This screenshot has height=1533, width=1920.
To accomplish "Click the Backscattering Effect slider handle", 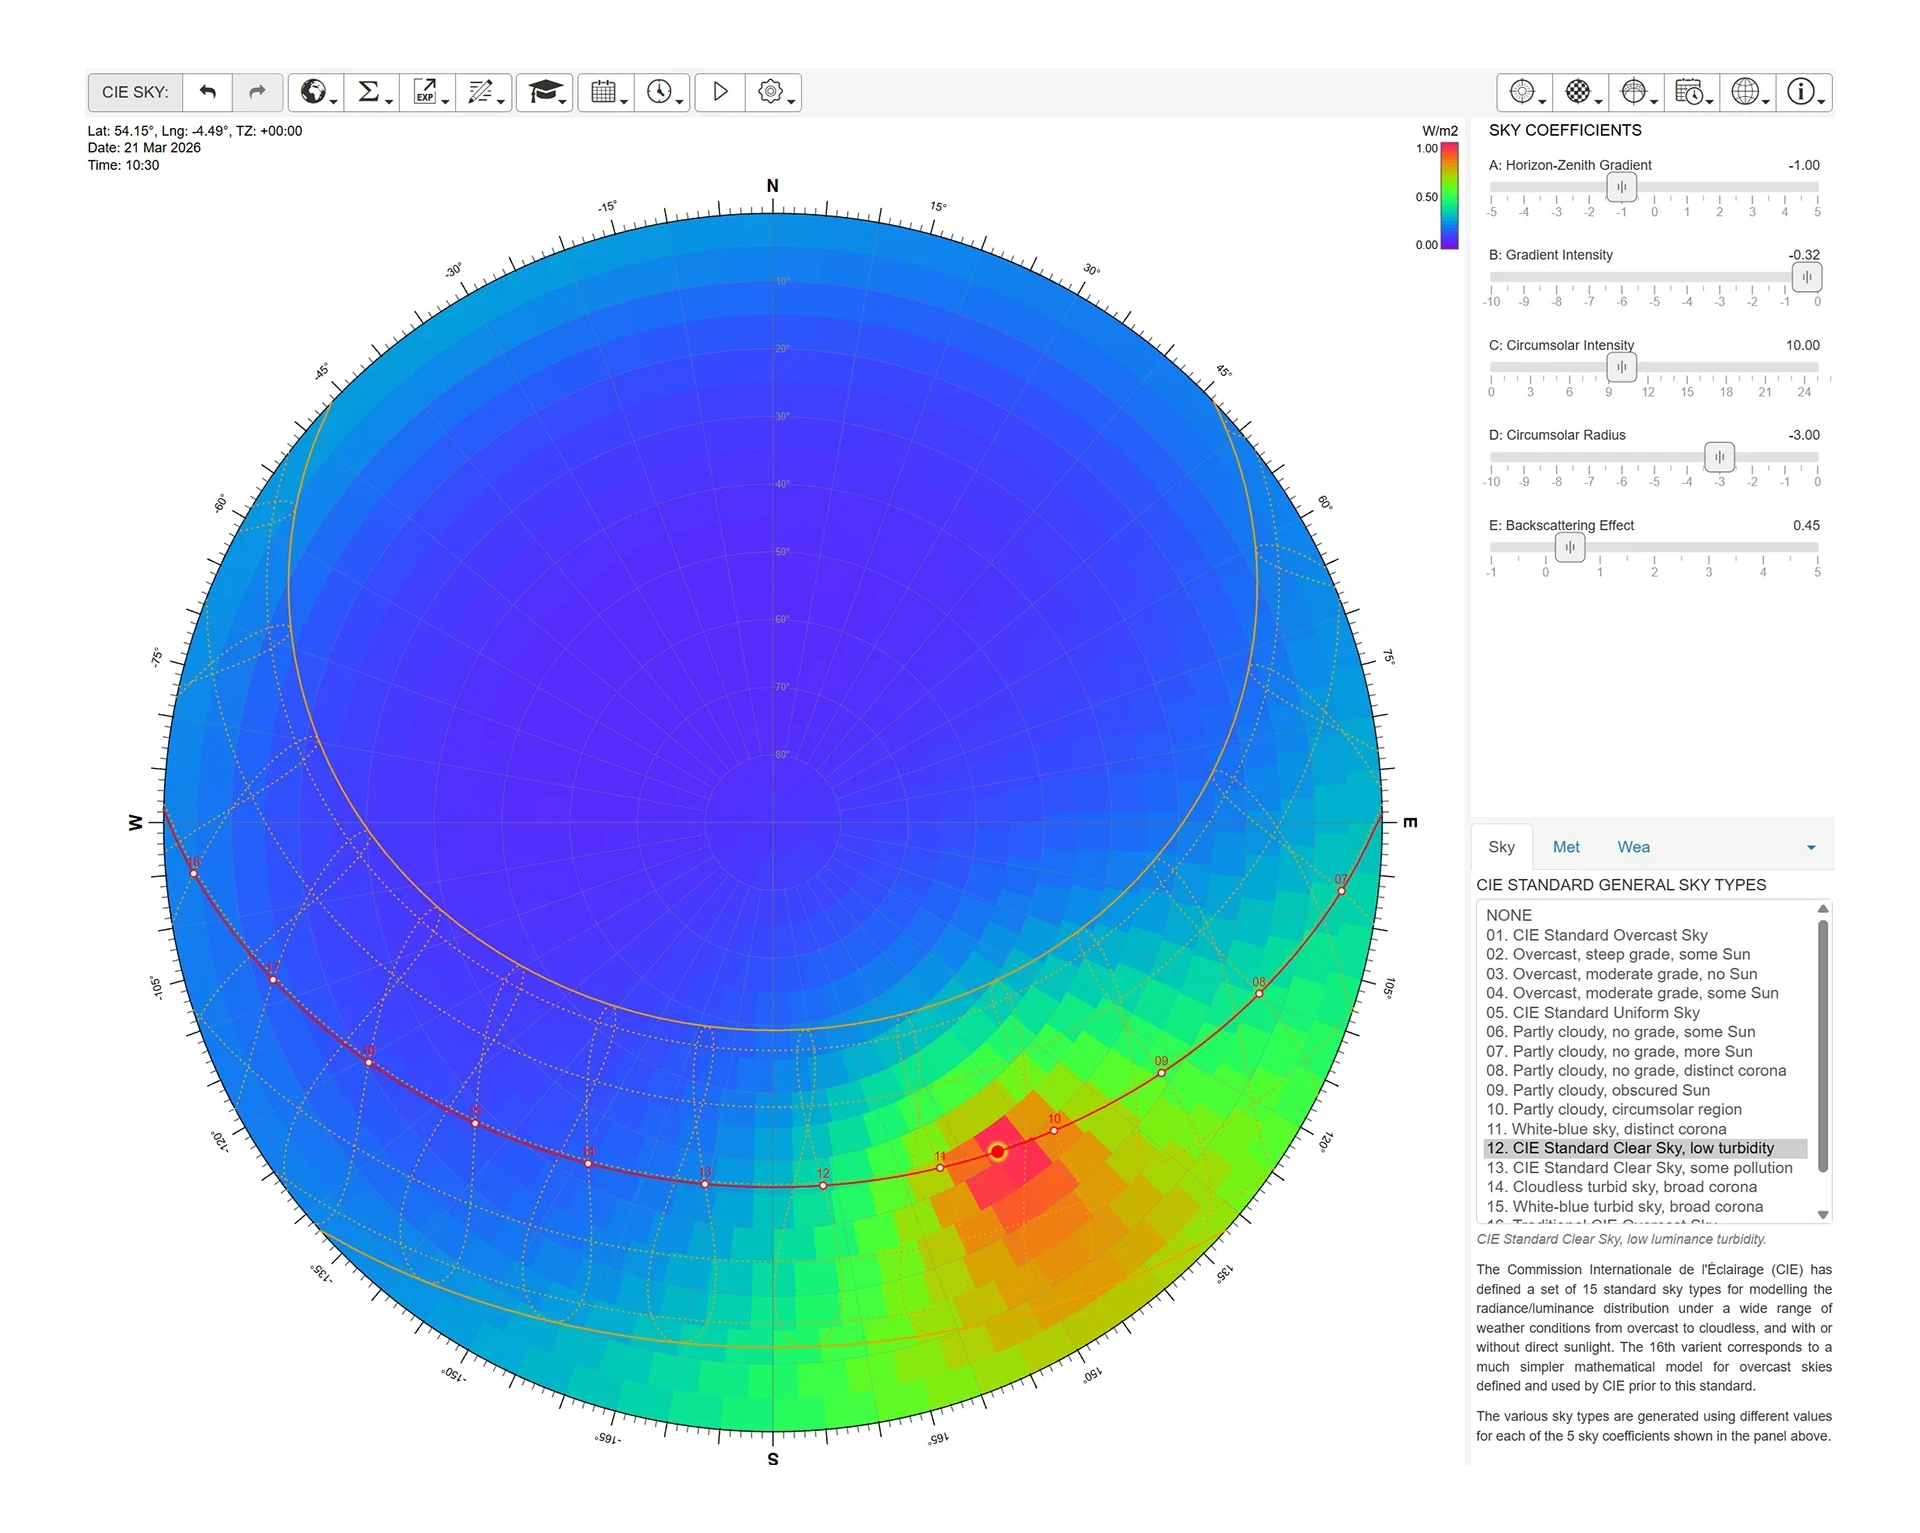I will click(1570, 547).
